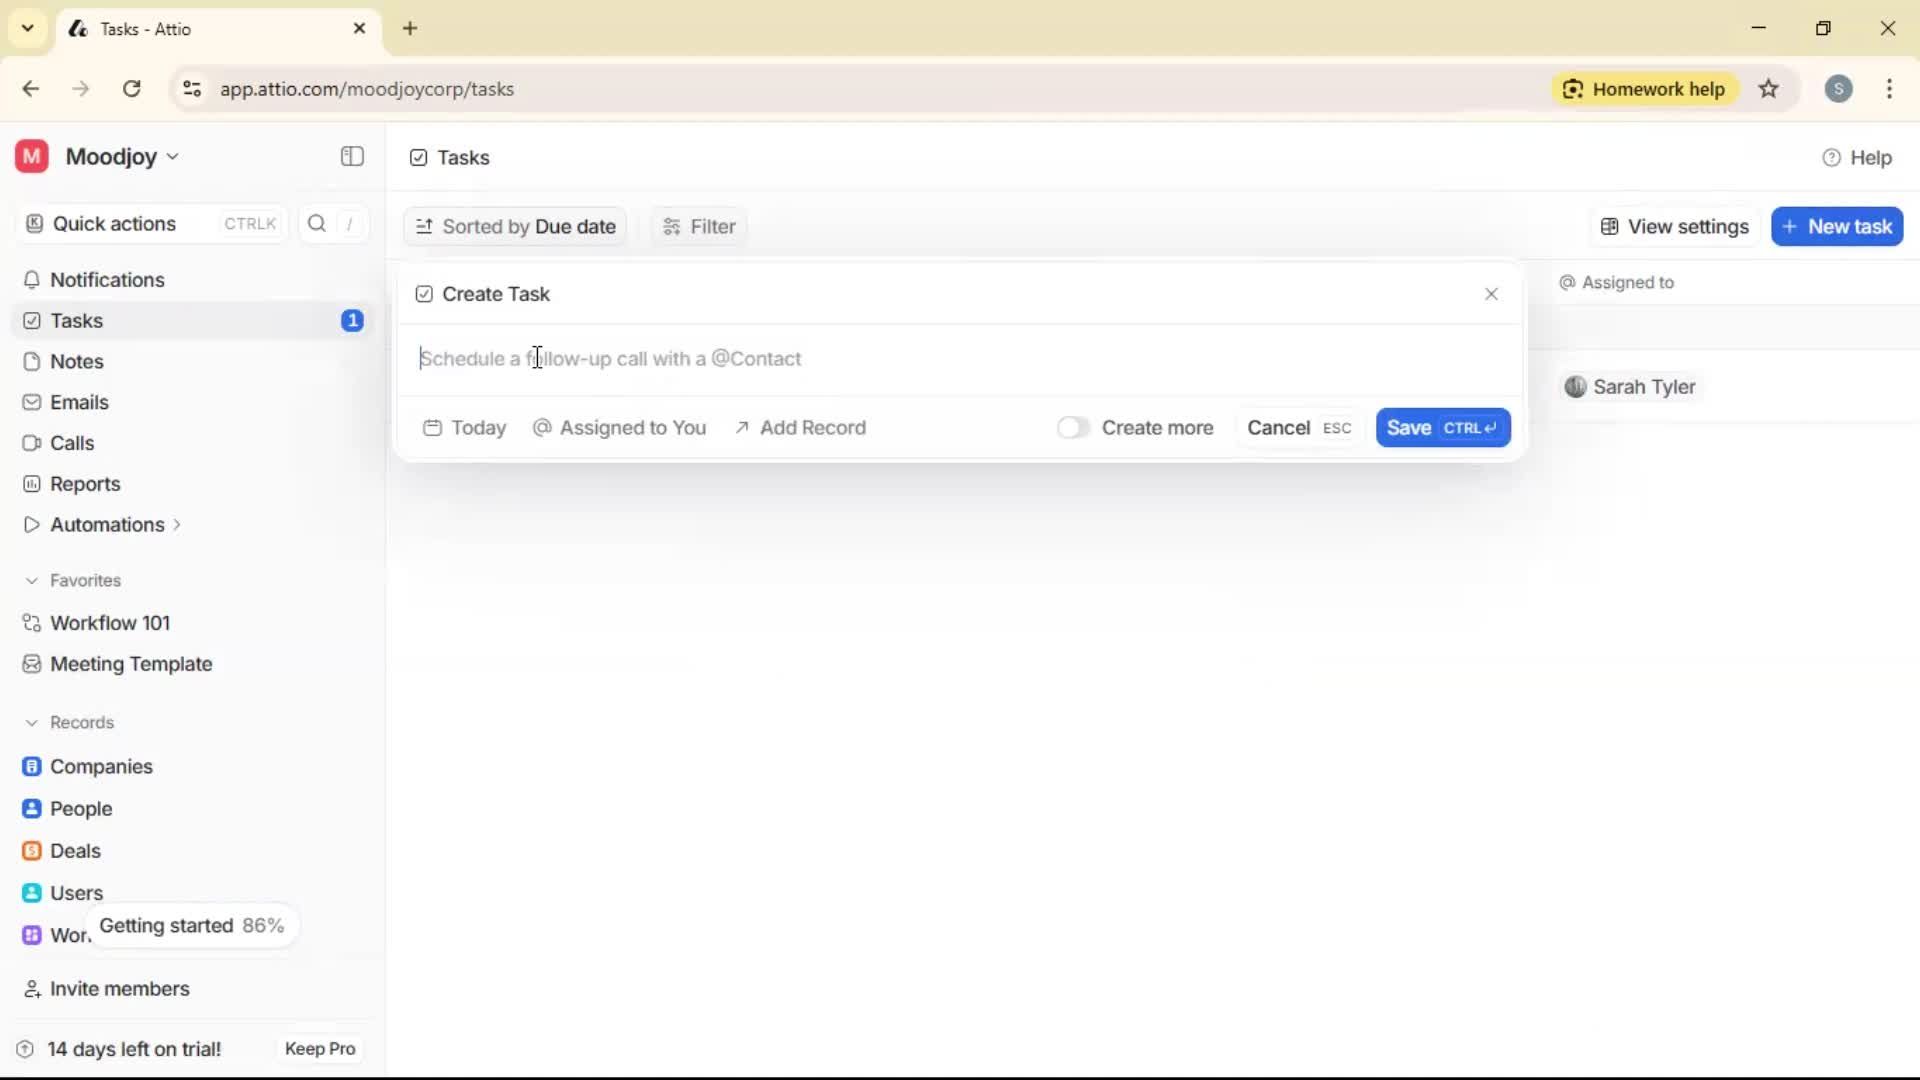
Task: Toggle the sidebar collapse icon
Action: 351,157
